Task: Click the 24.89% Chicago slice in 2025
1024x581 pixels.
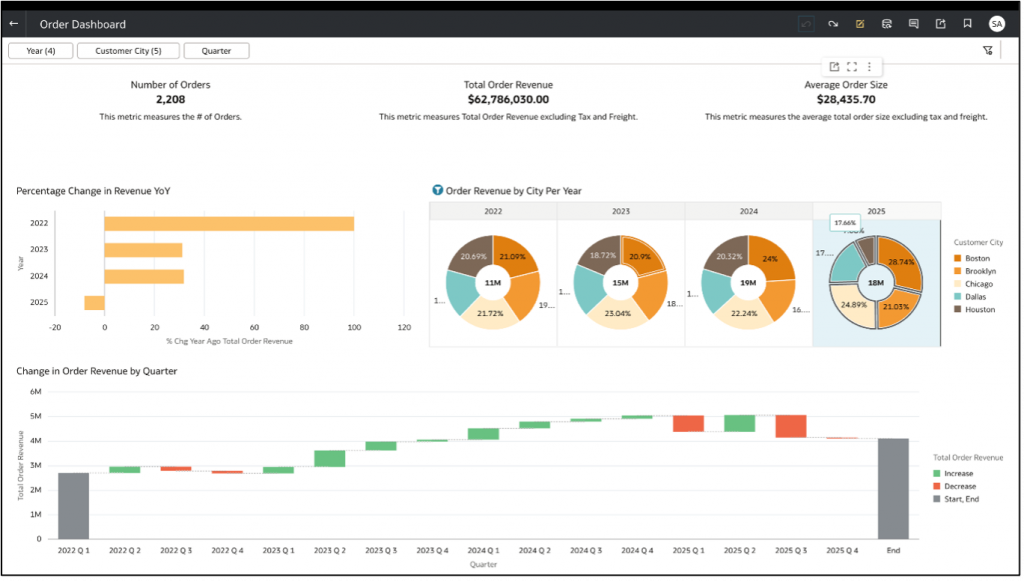Action: 854,305
